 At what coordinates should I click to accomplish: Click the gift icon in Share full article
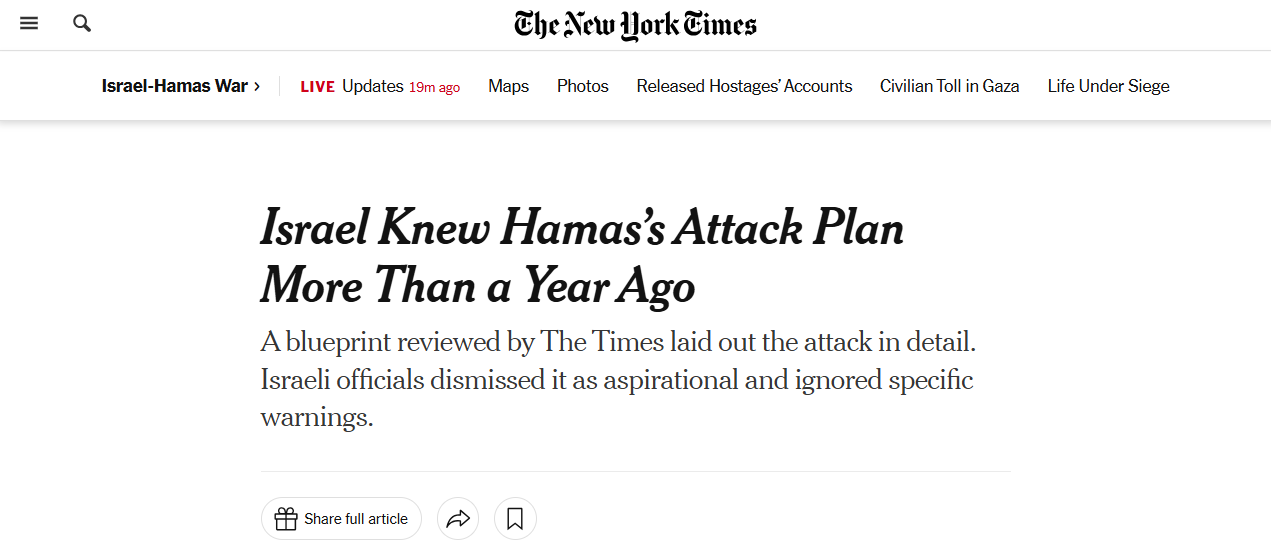point(286,519)
